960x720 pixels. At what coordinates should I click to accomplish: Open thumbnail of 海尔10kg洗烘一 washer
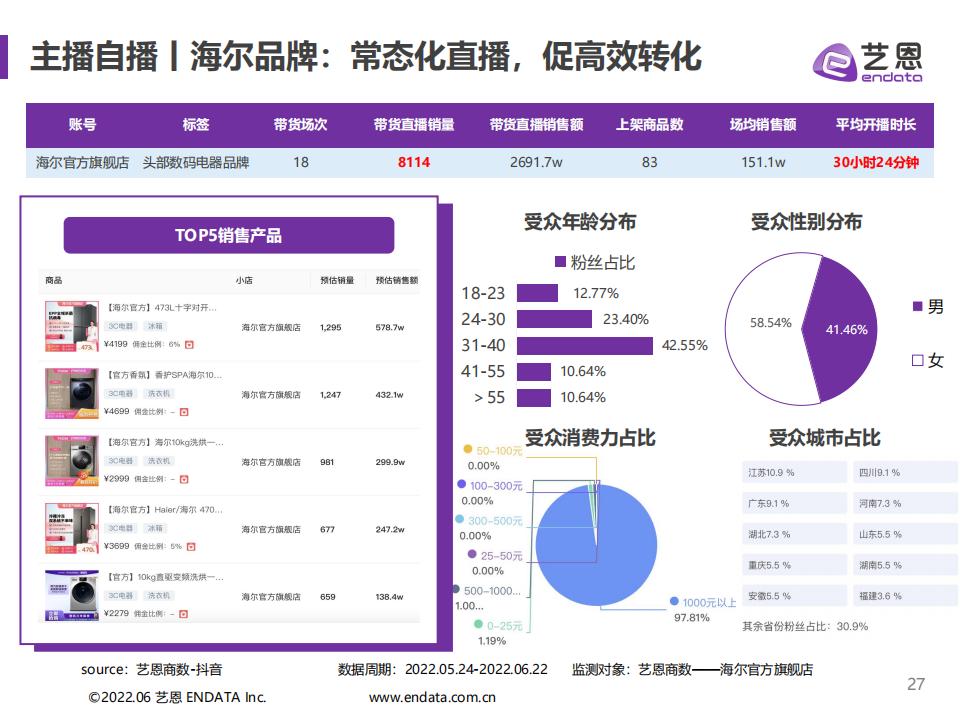(72, 461)
